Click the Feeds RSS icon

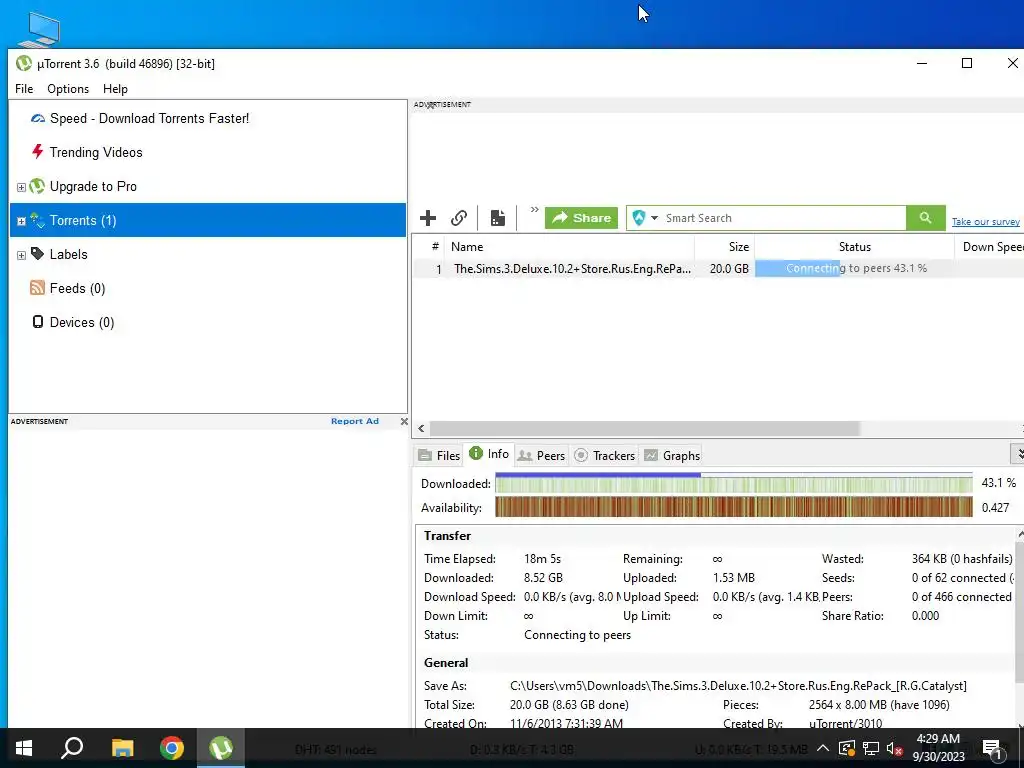(x=37, y=287)
